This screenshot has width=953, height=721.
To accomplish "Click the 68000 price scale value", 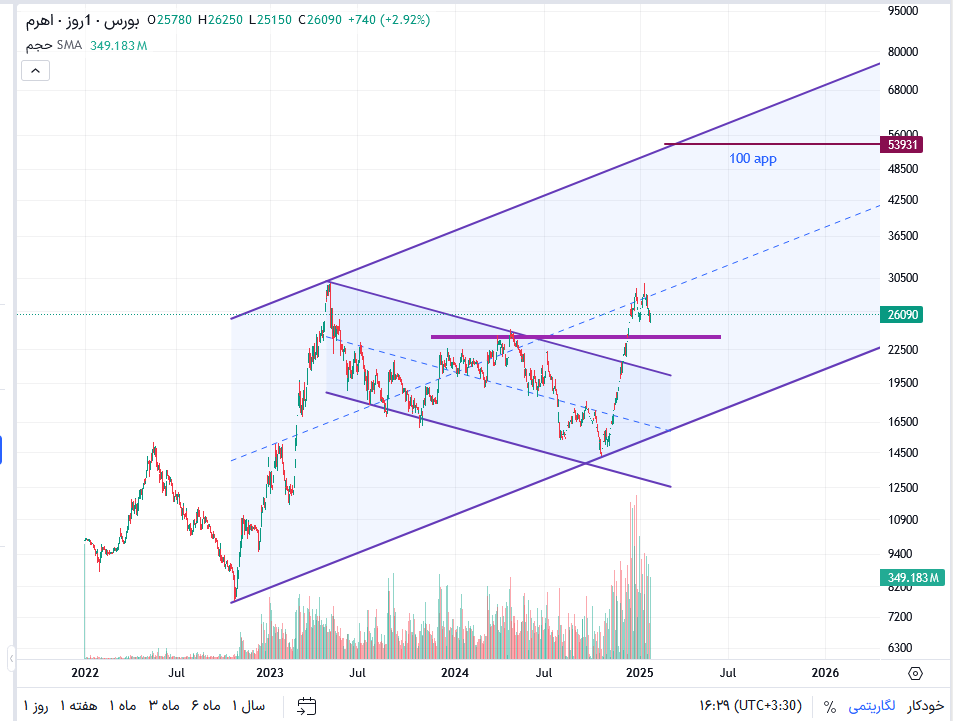I will [x=903, y=90].
